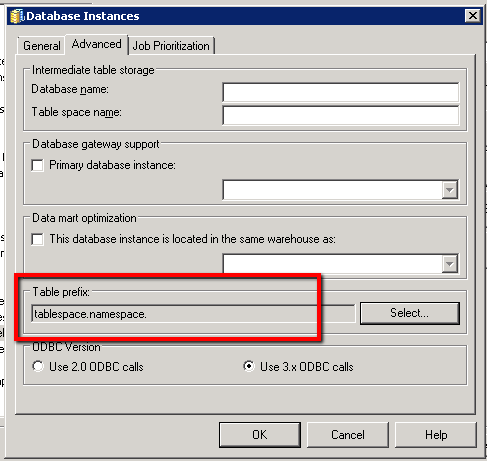The height and width of the screenshot is (461, 487).
Task: Click the Database name input field
Action: [341, 92]
